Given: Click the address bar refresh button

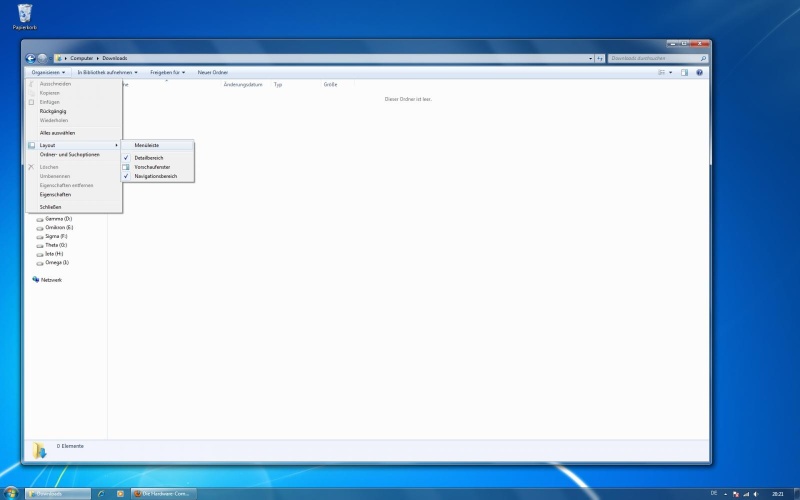Looking at the screenshot, I should [x=599, y=59].
